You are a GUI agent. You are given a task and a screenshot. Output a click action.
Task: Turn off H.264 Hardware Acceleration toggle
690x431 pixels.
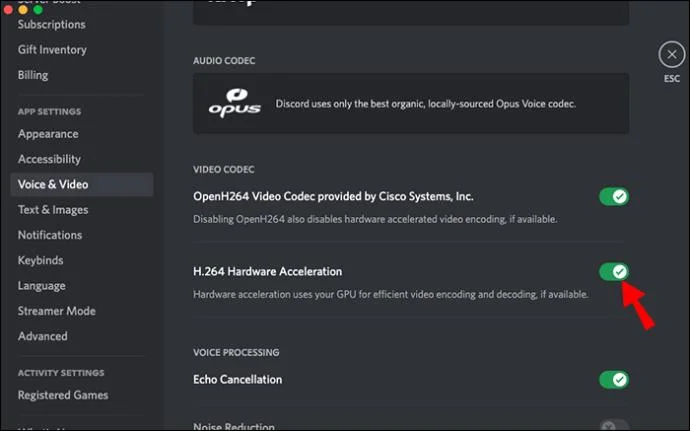click(614, 272)
